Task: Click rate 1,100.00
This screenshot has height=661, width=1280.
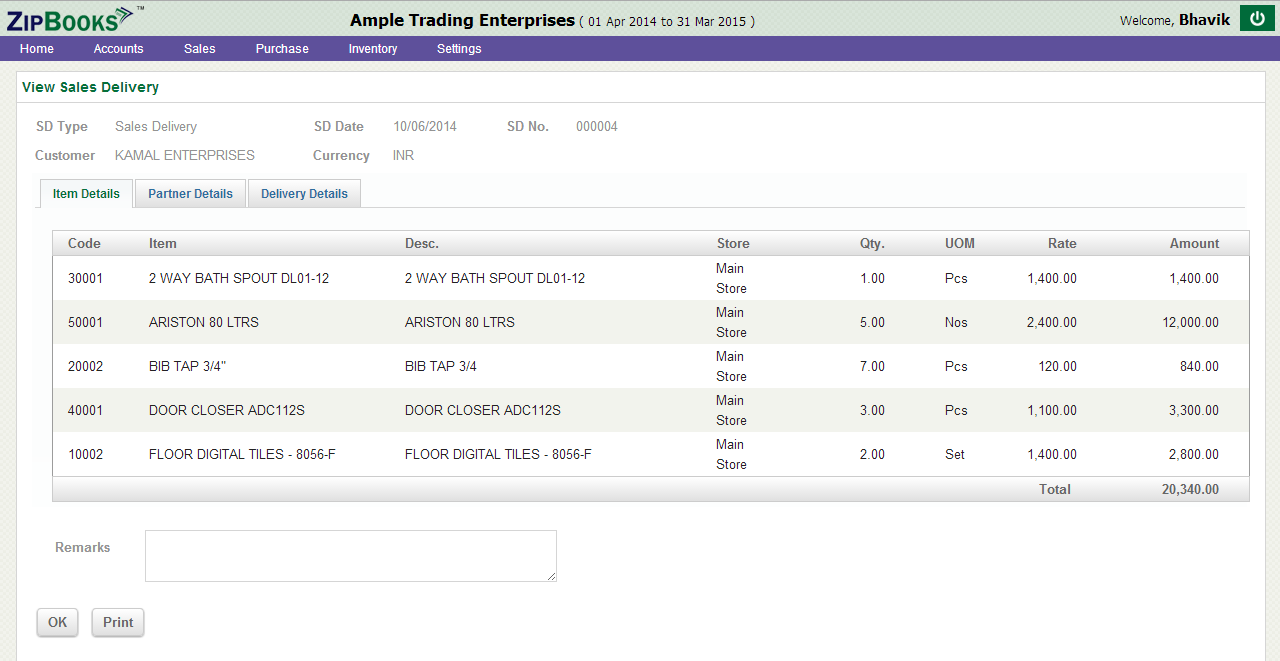Action: [x=1052, y=411]
